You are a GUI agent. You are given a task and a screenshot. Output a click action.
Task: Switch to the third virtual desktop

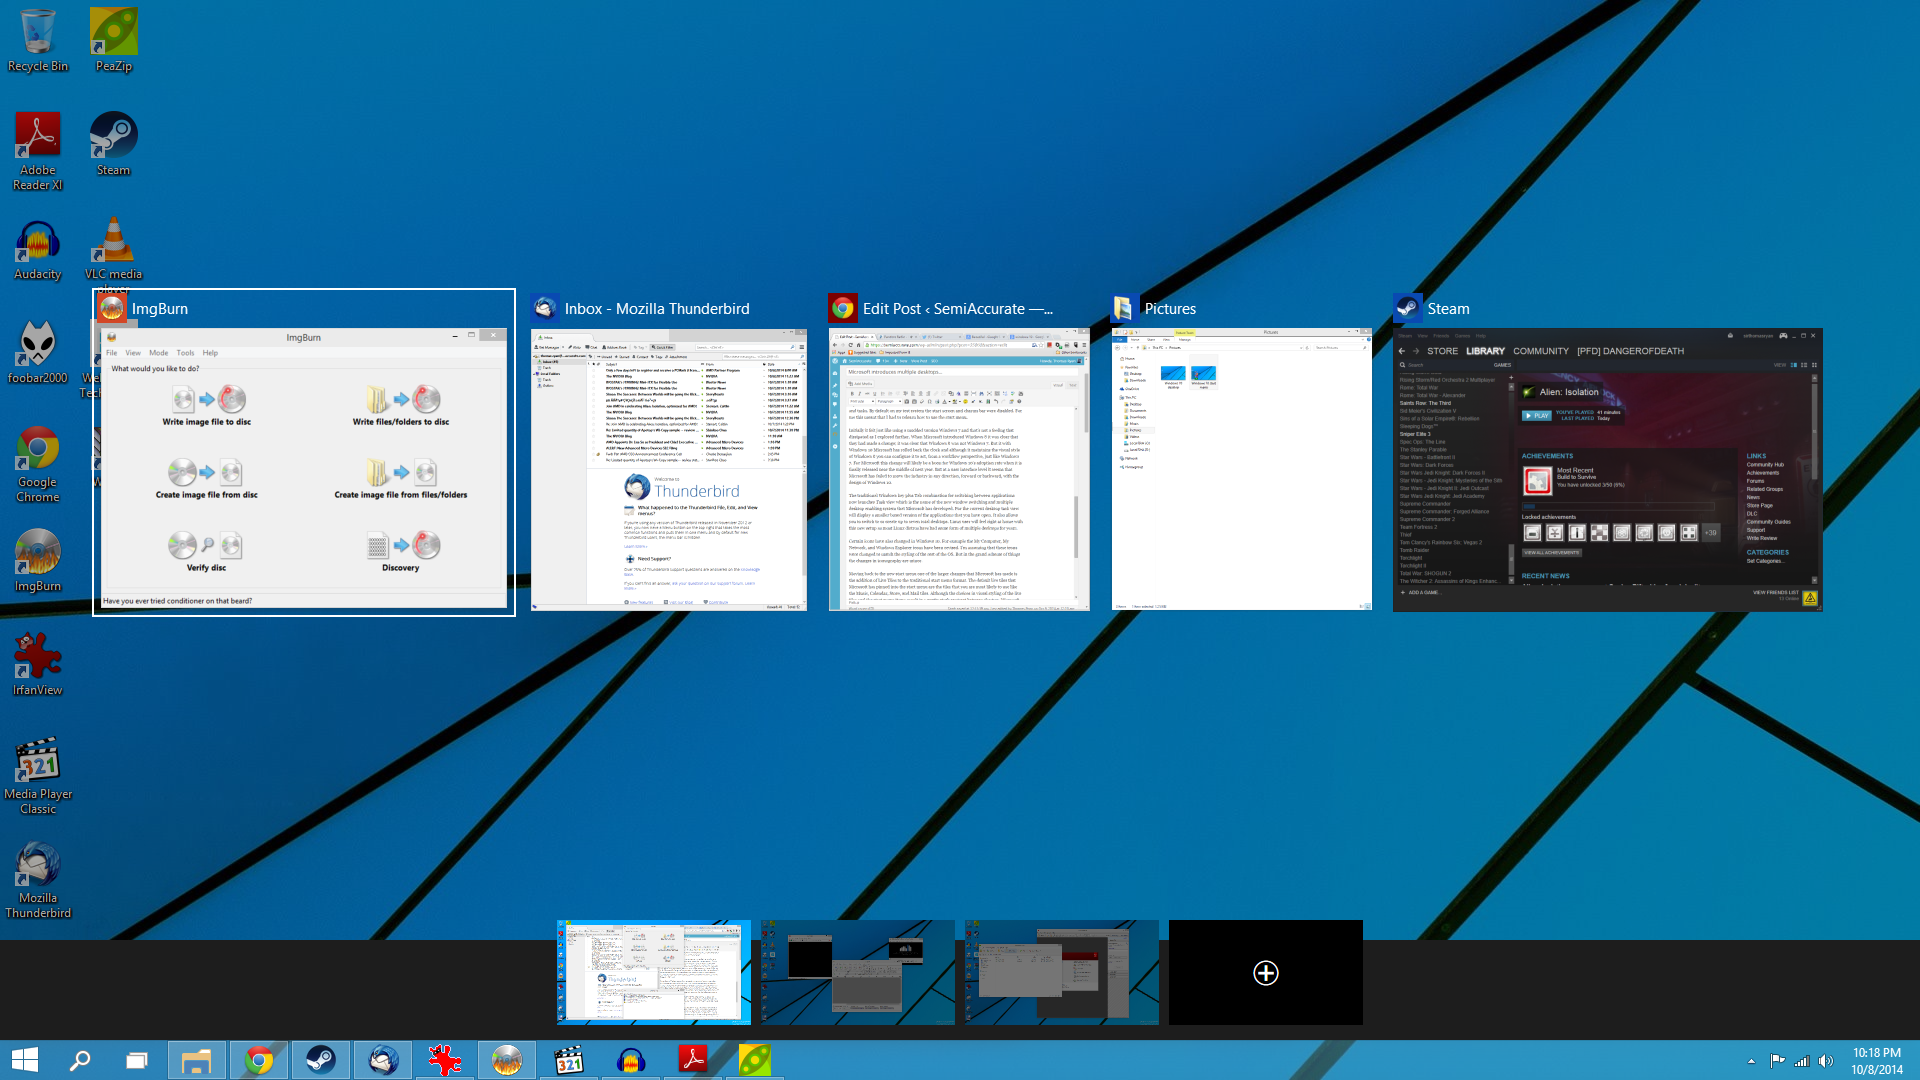coord(1062,972)
